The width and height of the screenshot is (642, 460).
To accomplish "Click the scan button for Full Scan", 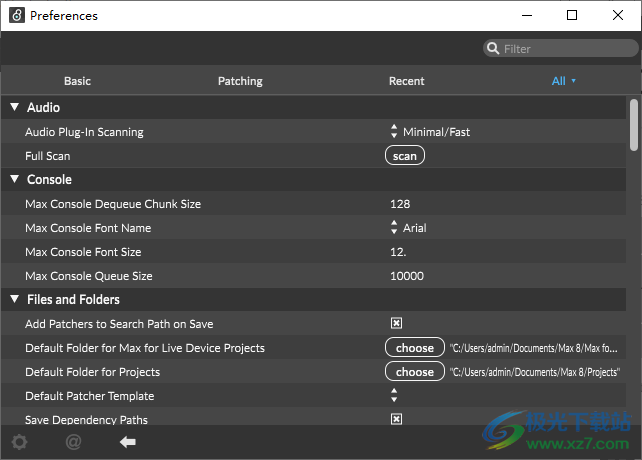I will point(405,156).
